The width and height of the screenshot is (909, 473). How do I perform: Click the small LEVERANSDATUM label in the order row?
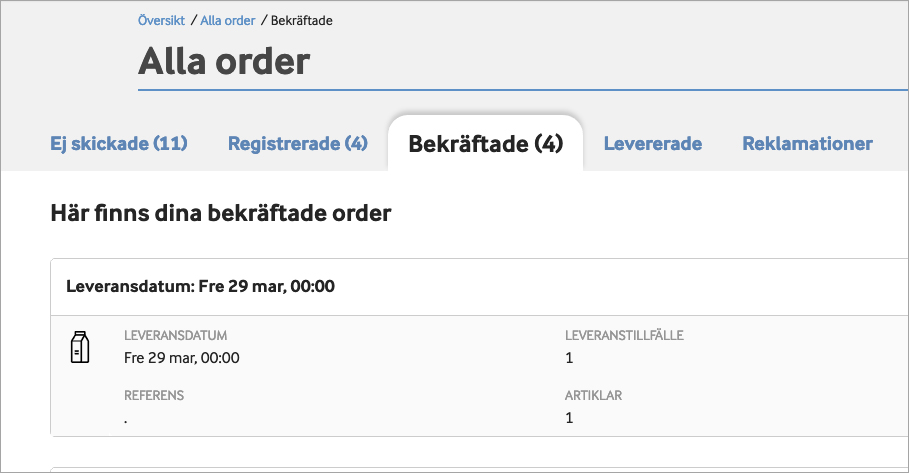176,336
